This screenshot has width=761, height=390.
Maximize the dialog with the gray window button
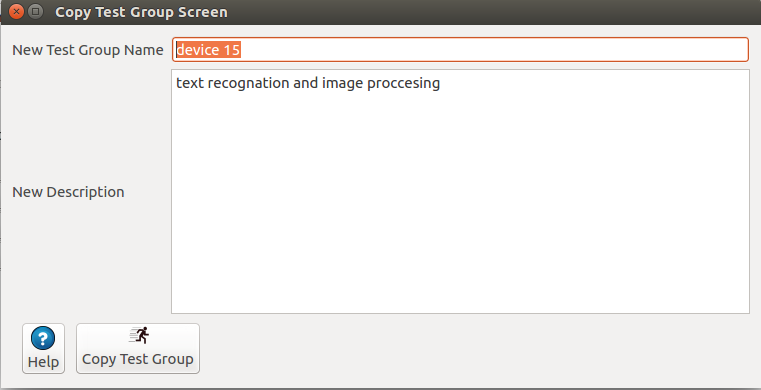coord(35,11)
